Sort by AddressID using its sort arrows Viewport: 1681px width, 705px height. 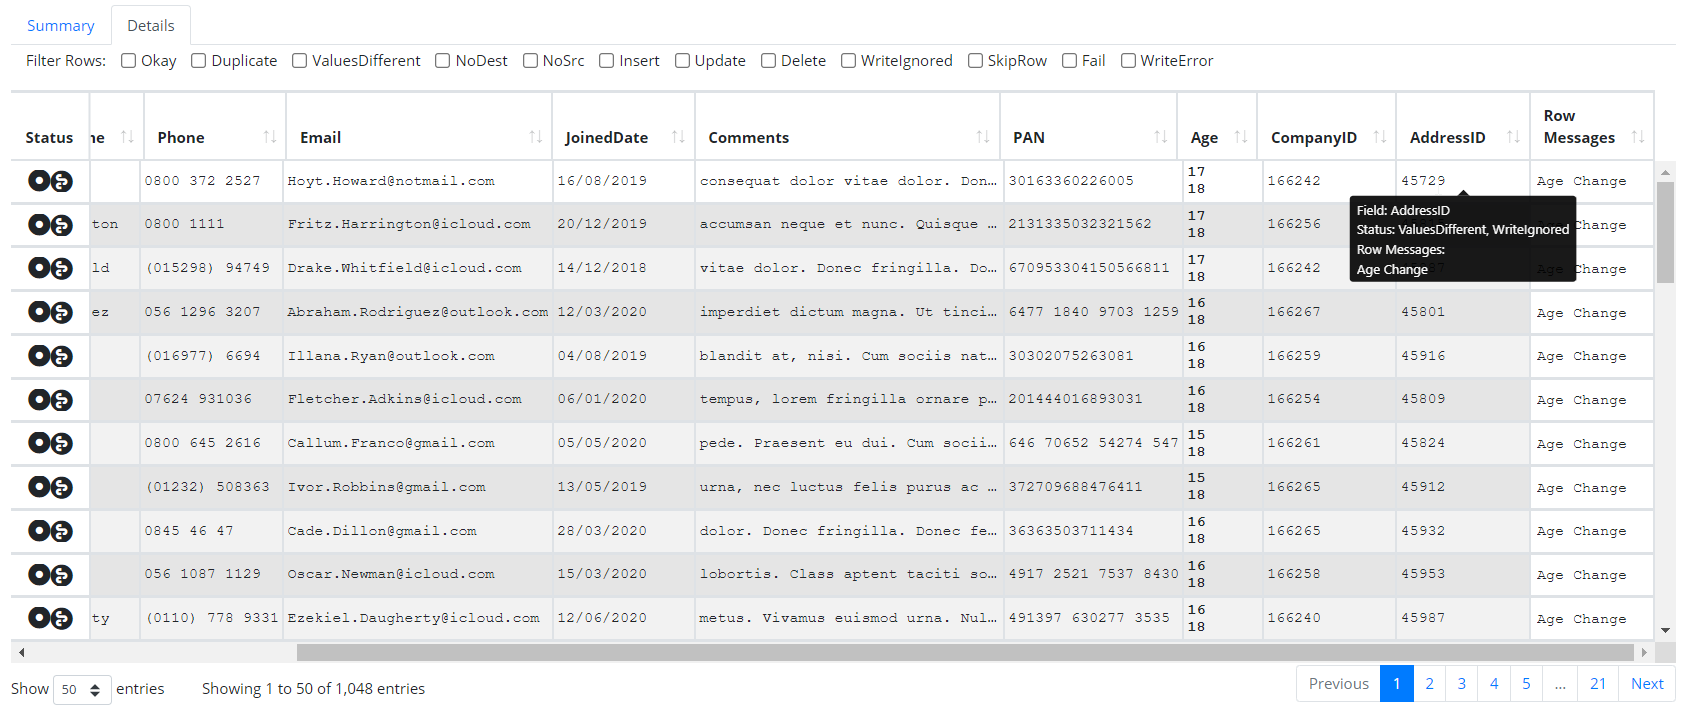[x=1514, y=137]
